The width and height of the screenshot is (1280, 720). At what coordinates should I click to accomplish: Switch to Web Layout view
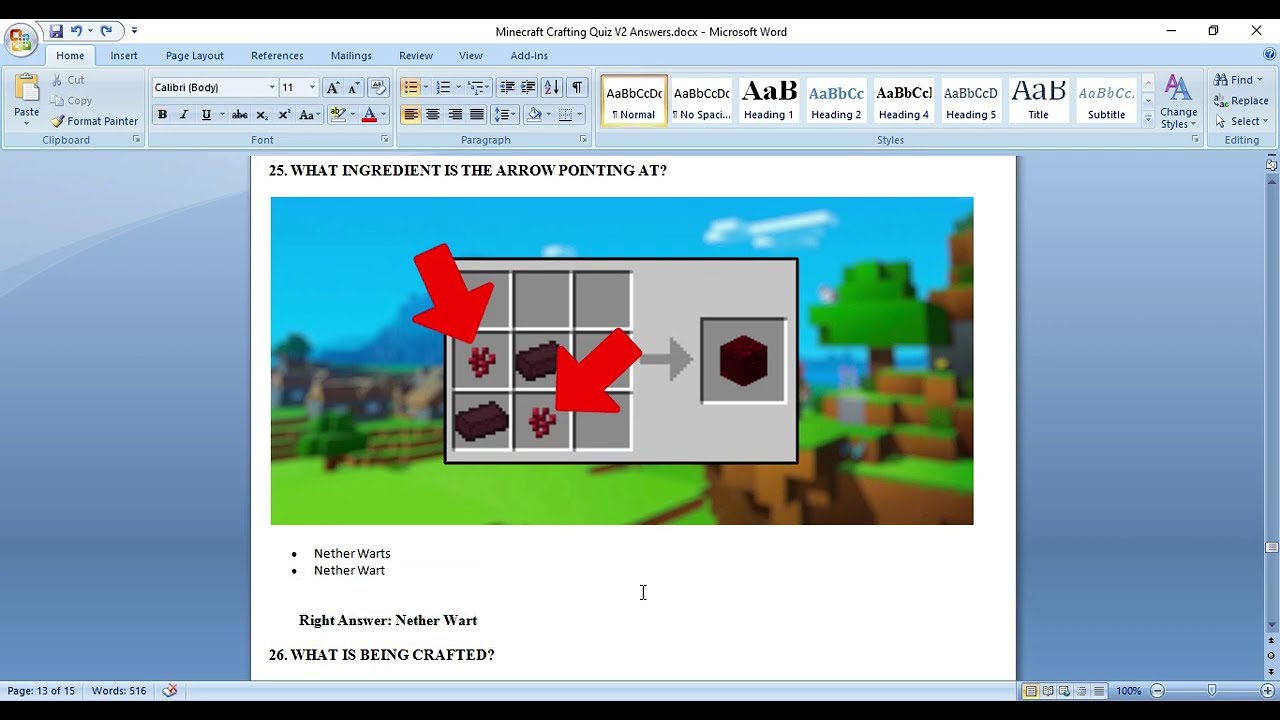(1063, 691)
